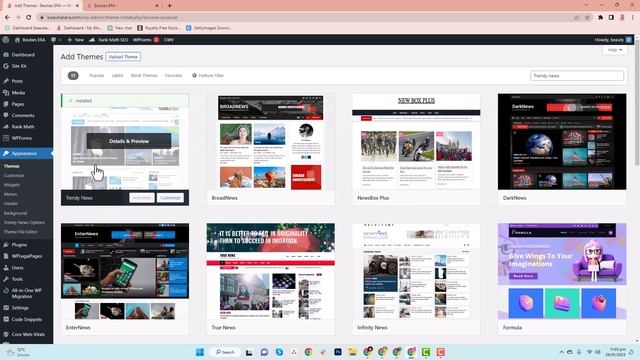Image resolution: width=640 pixels, height=360 pixels.
Task: Open the Infinity News theme thumbnail
Action: click(416, 271)
